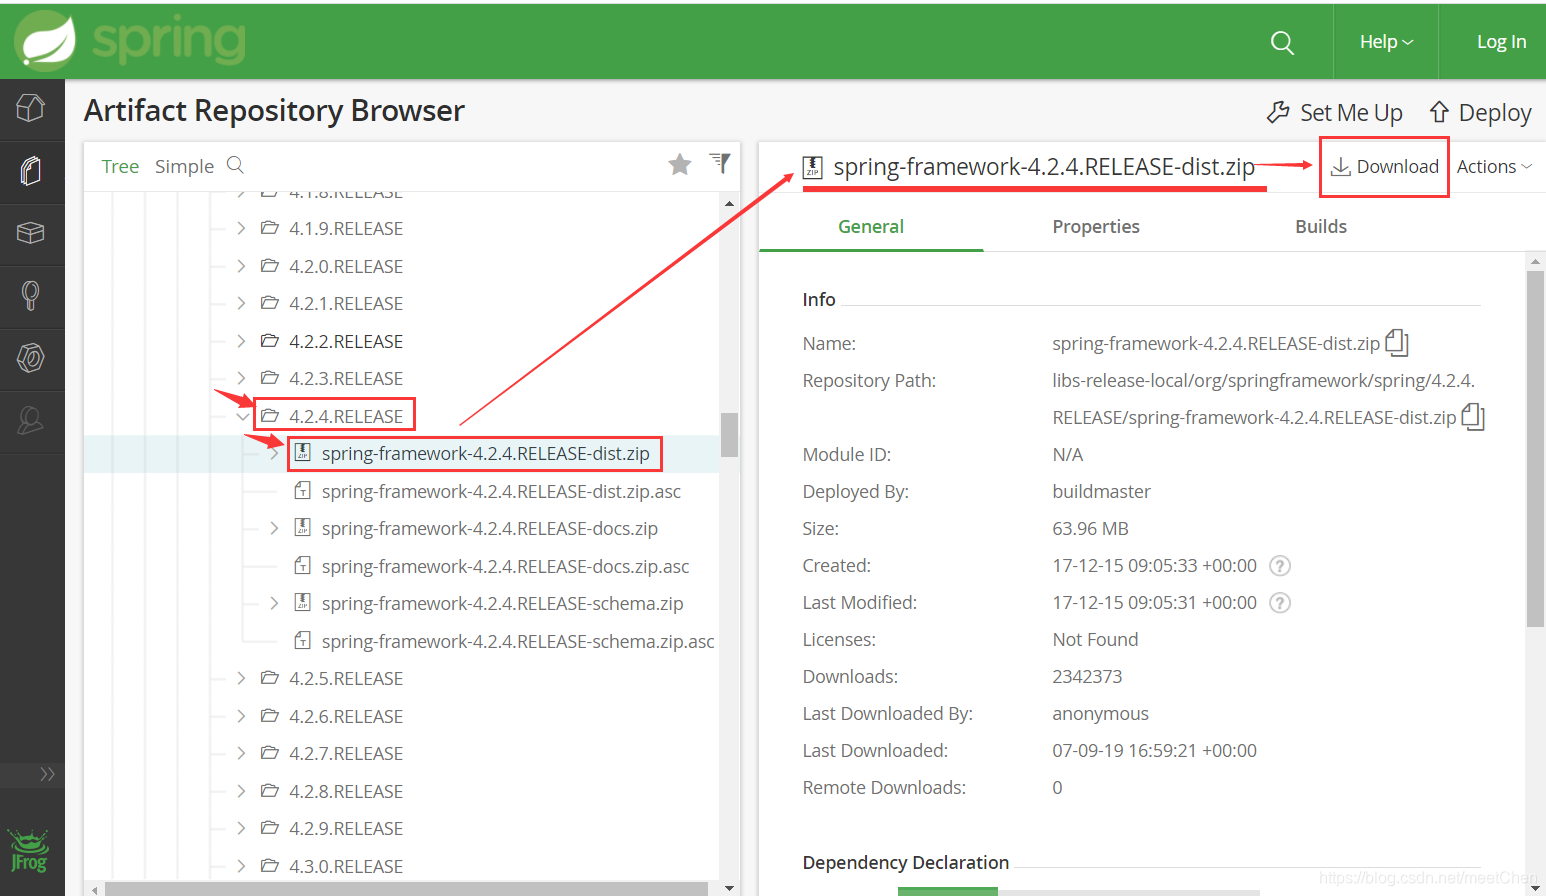This screenshot has width=1546, height=896.
Task: Expand sidebar with double-chevron icon
Action: point(47,774)
